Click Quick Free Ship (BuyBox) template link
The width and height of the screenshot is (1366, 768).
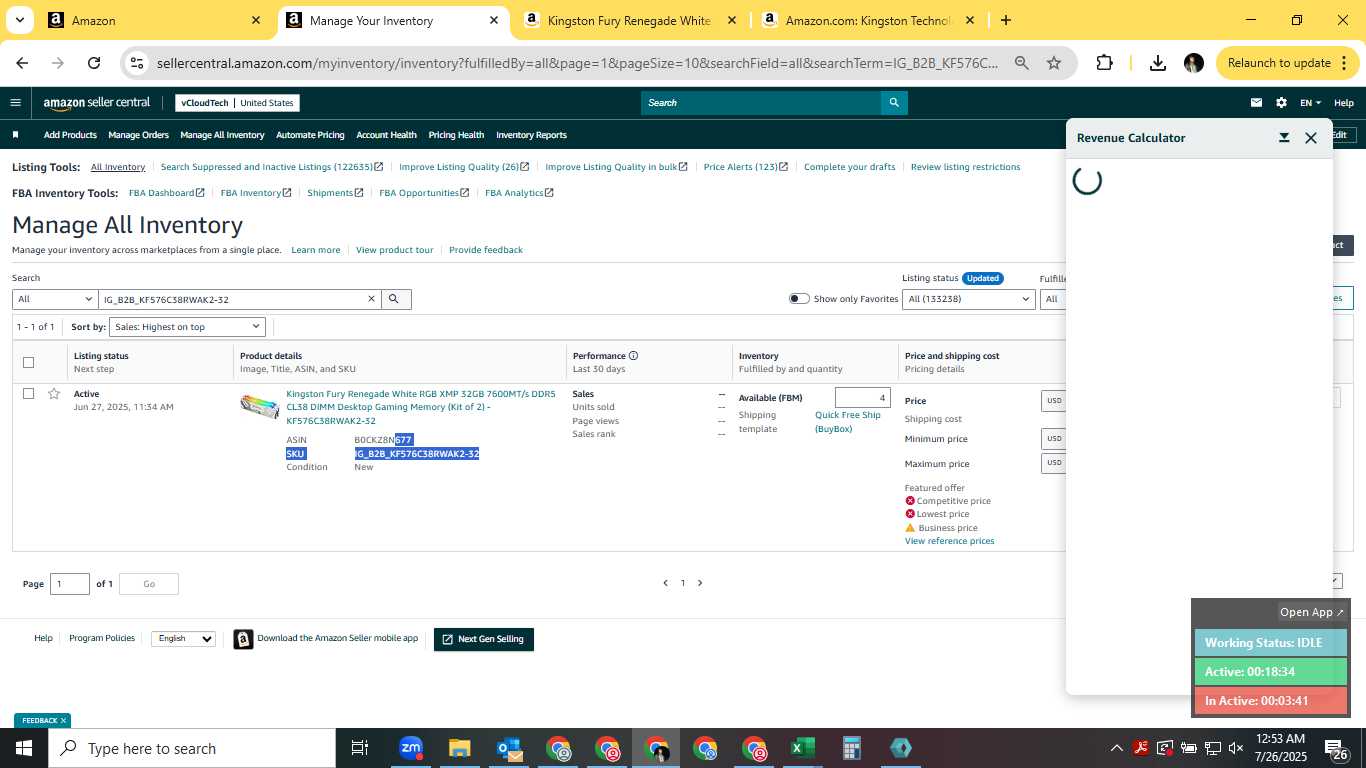848,422
